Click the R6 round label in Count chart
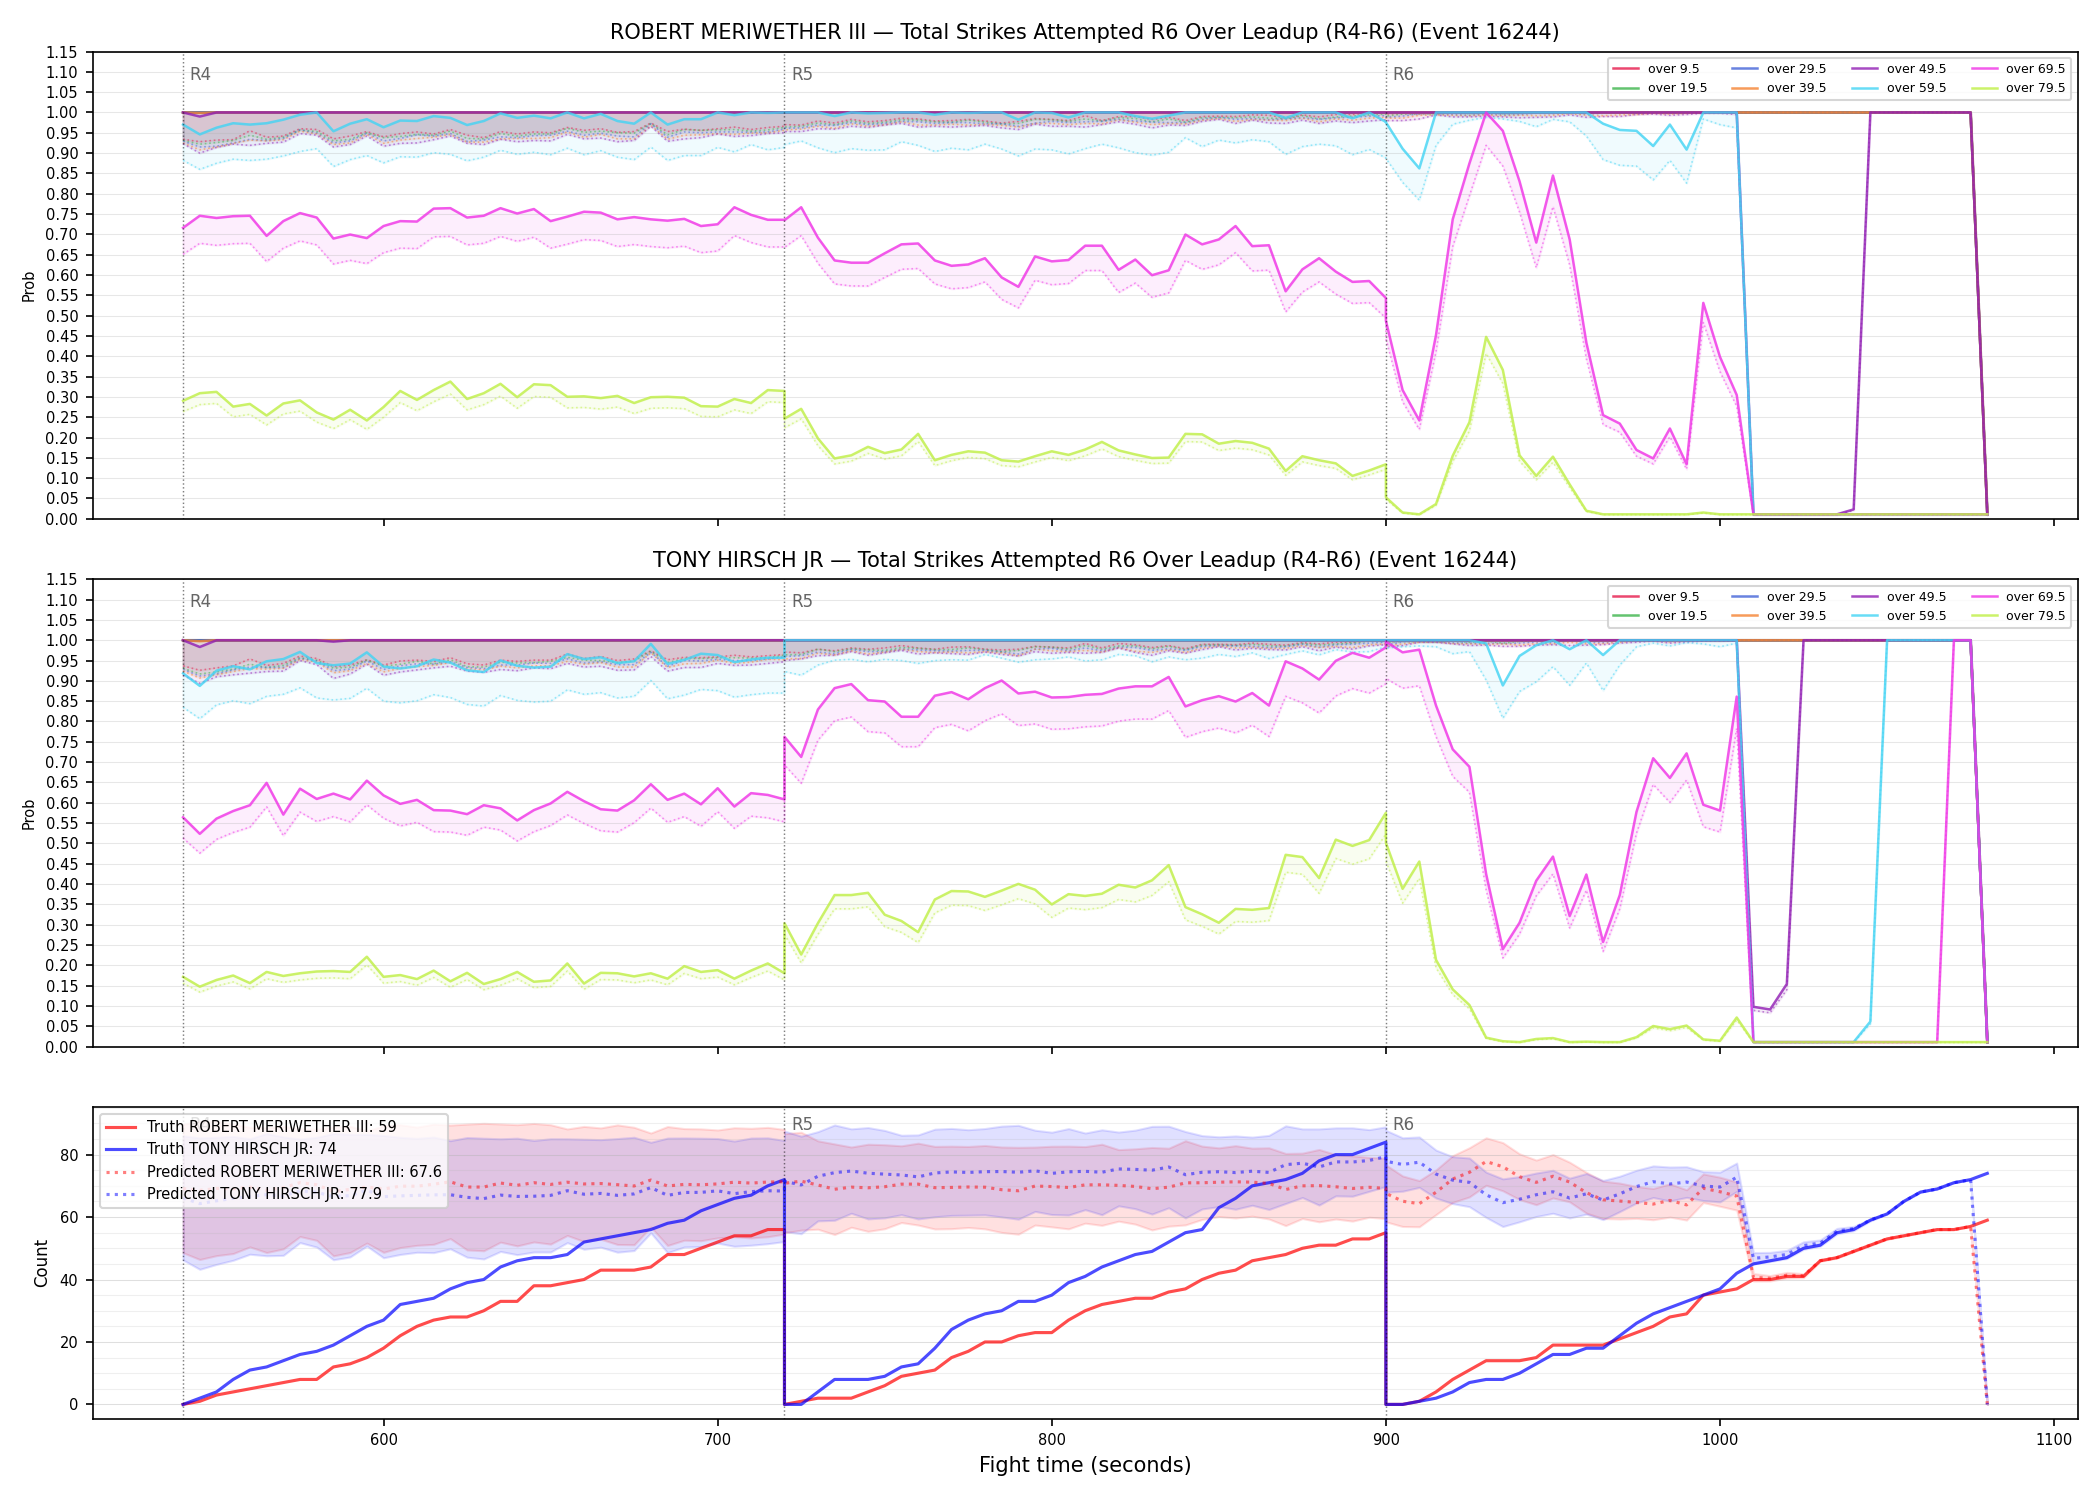The width and height of the screenshot is (2100, 1500). [1403, 1124]
